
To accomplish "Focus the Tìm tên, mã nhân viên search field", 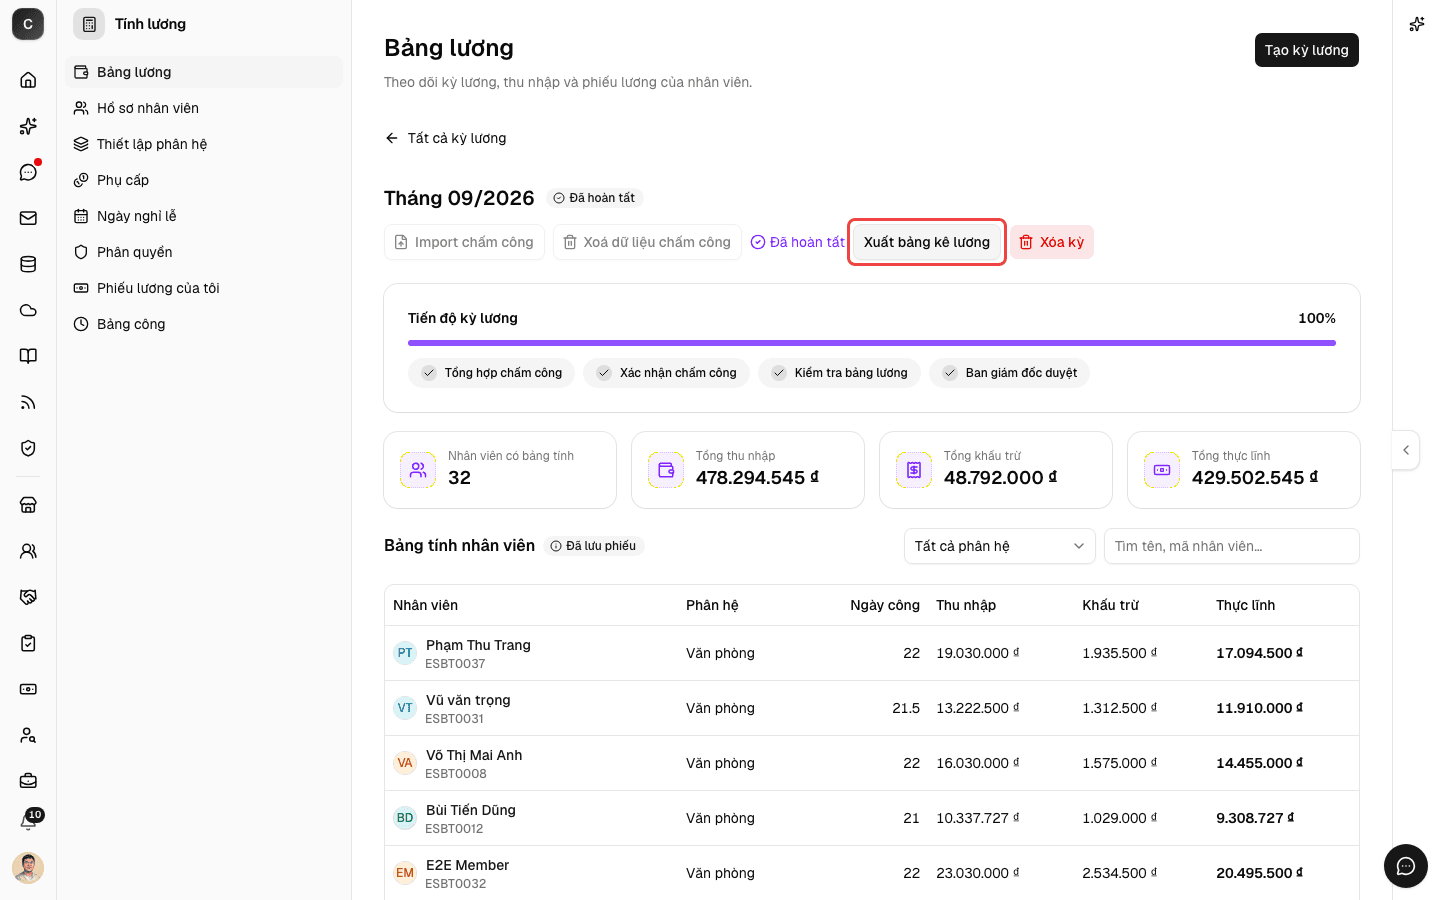I will coord(1232,546).
